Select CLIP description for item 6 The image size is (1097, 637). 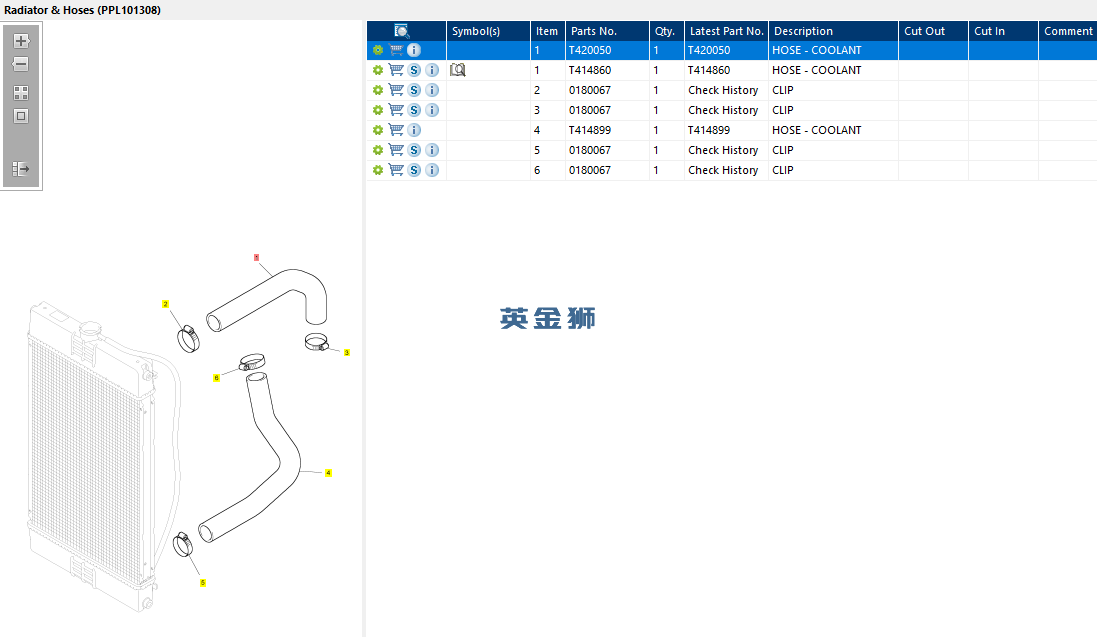pos(783,170)
